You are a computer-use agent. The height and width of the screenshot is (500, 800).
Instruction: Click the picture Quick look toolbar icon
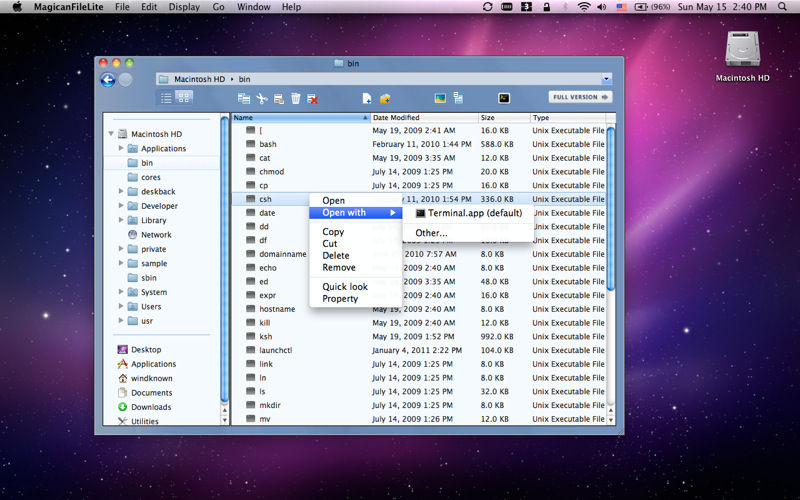(x=440, y=98)
